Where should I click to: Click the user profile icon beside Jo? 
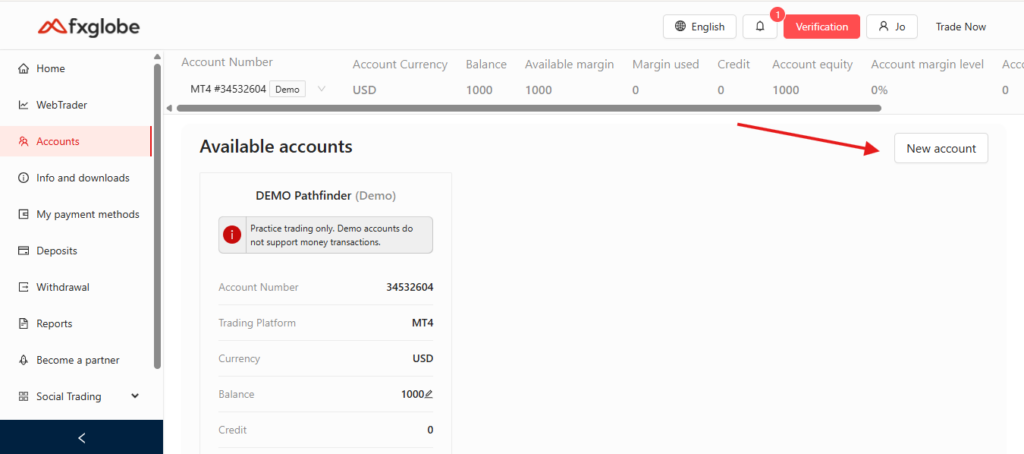pos(884,27)
